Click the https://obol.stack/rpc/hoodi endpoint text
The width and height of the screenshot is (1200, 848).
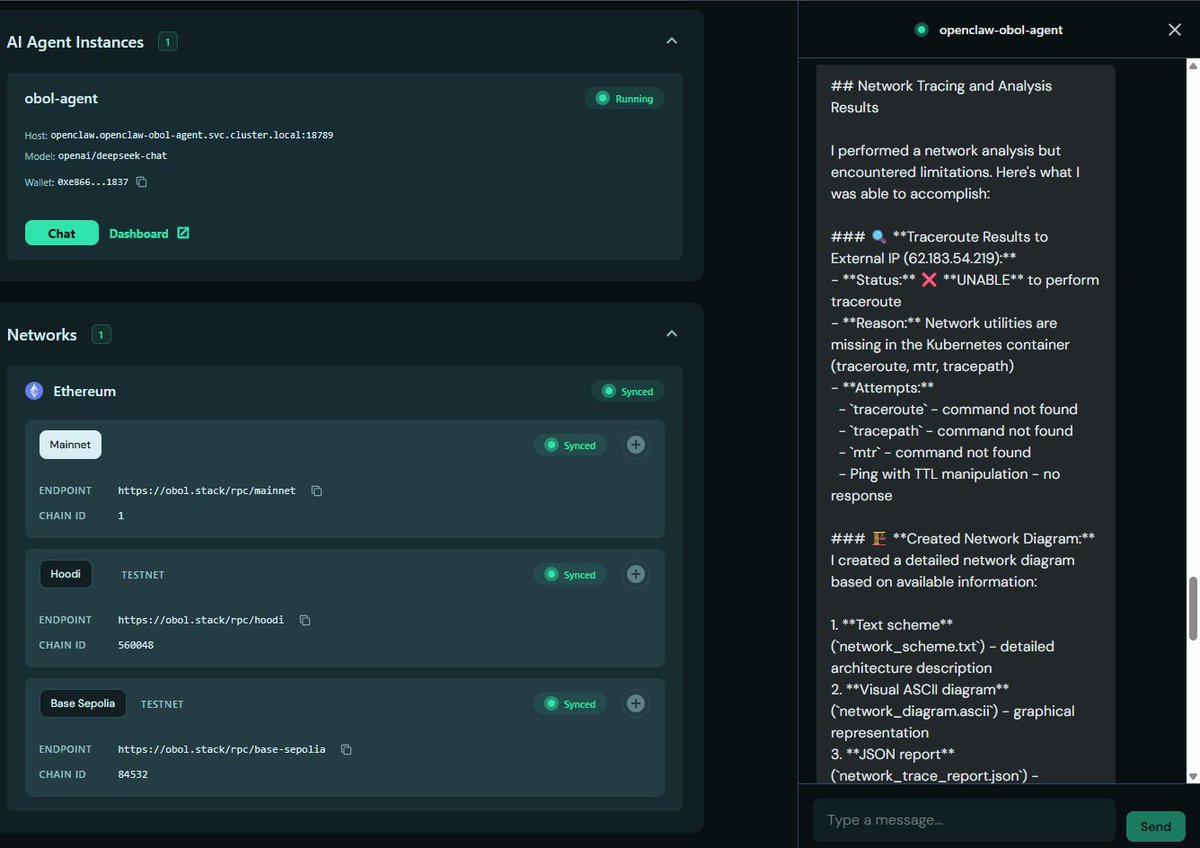tap(201, 620)
